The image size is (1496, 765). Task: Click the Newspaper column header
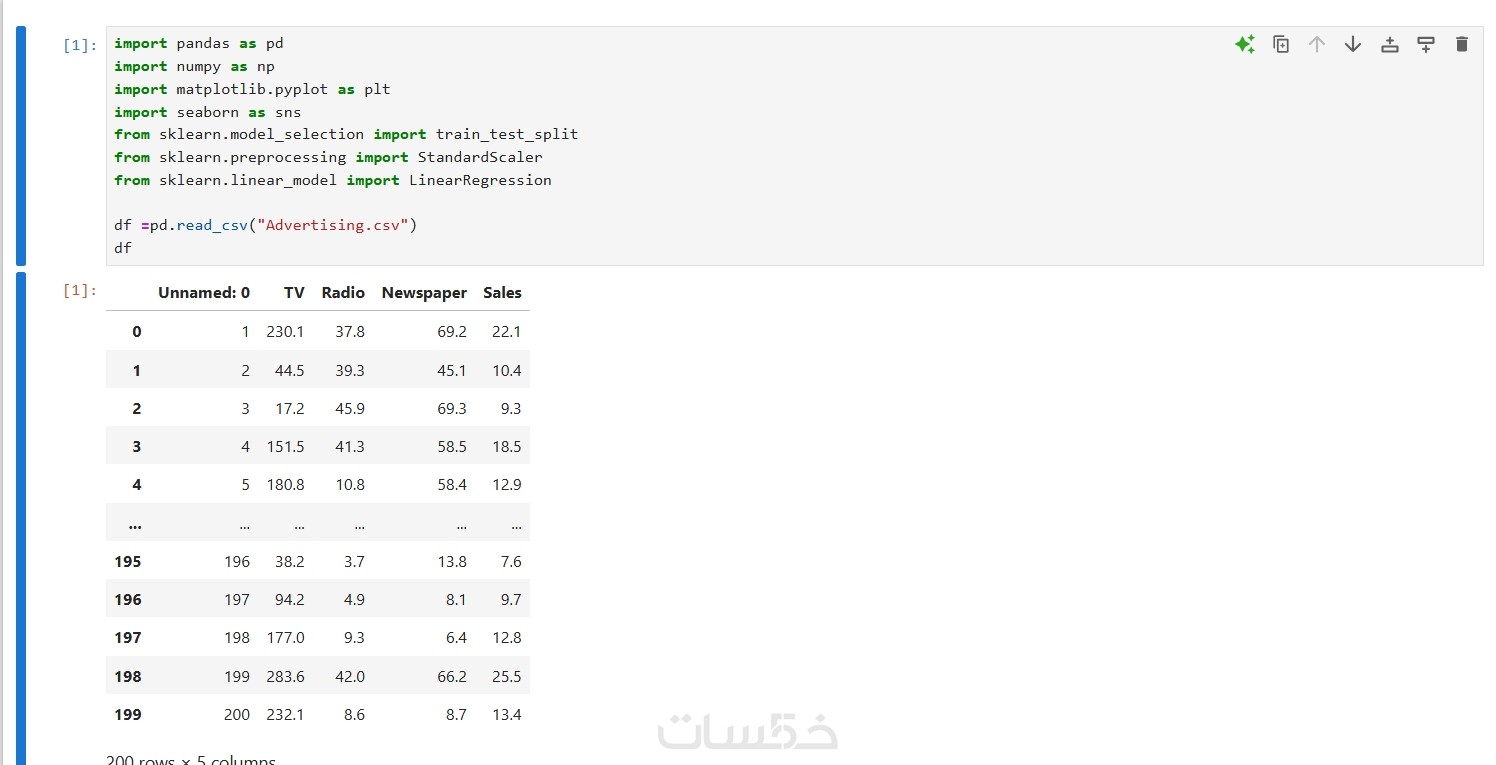click(x=424, y=293)
